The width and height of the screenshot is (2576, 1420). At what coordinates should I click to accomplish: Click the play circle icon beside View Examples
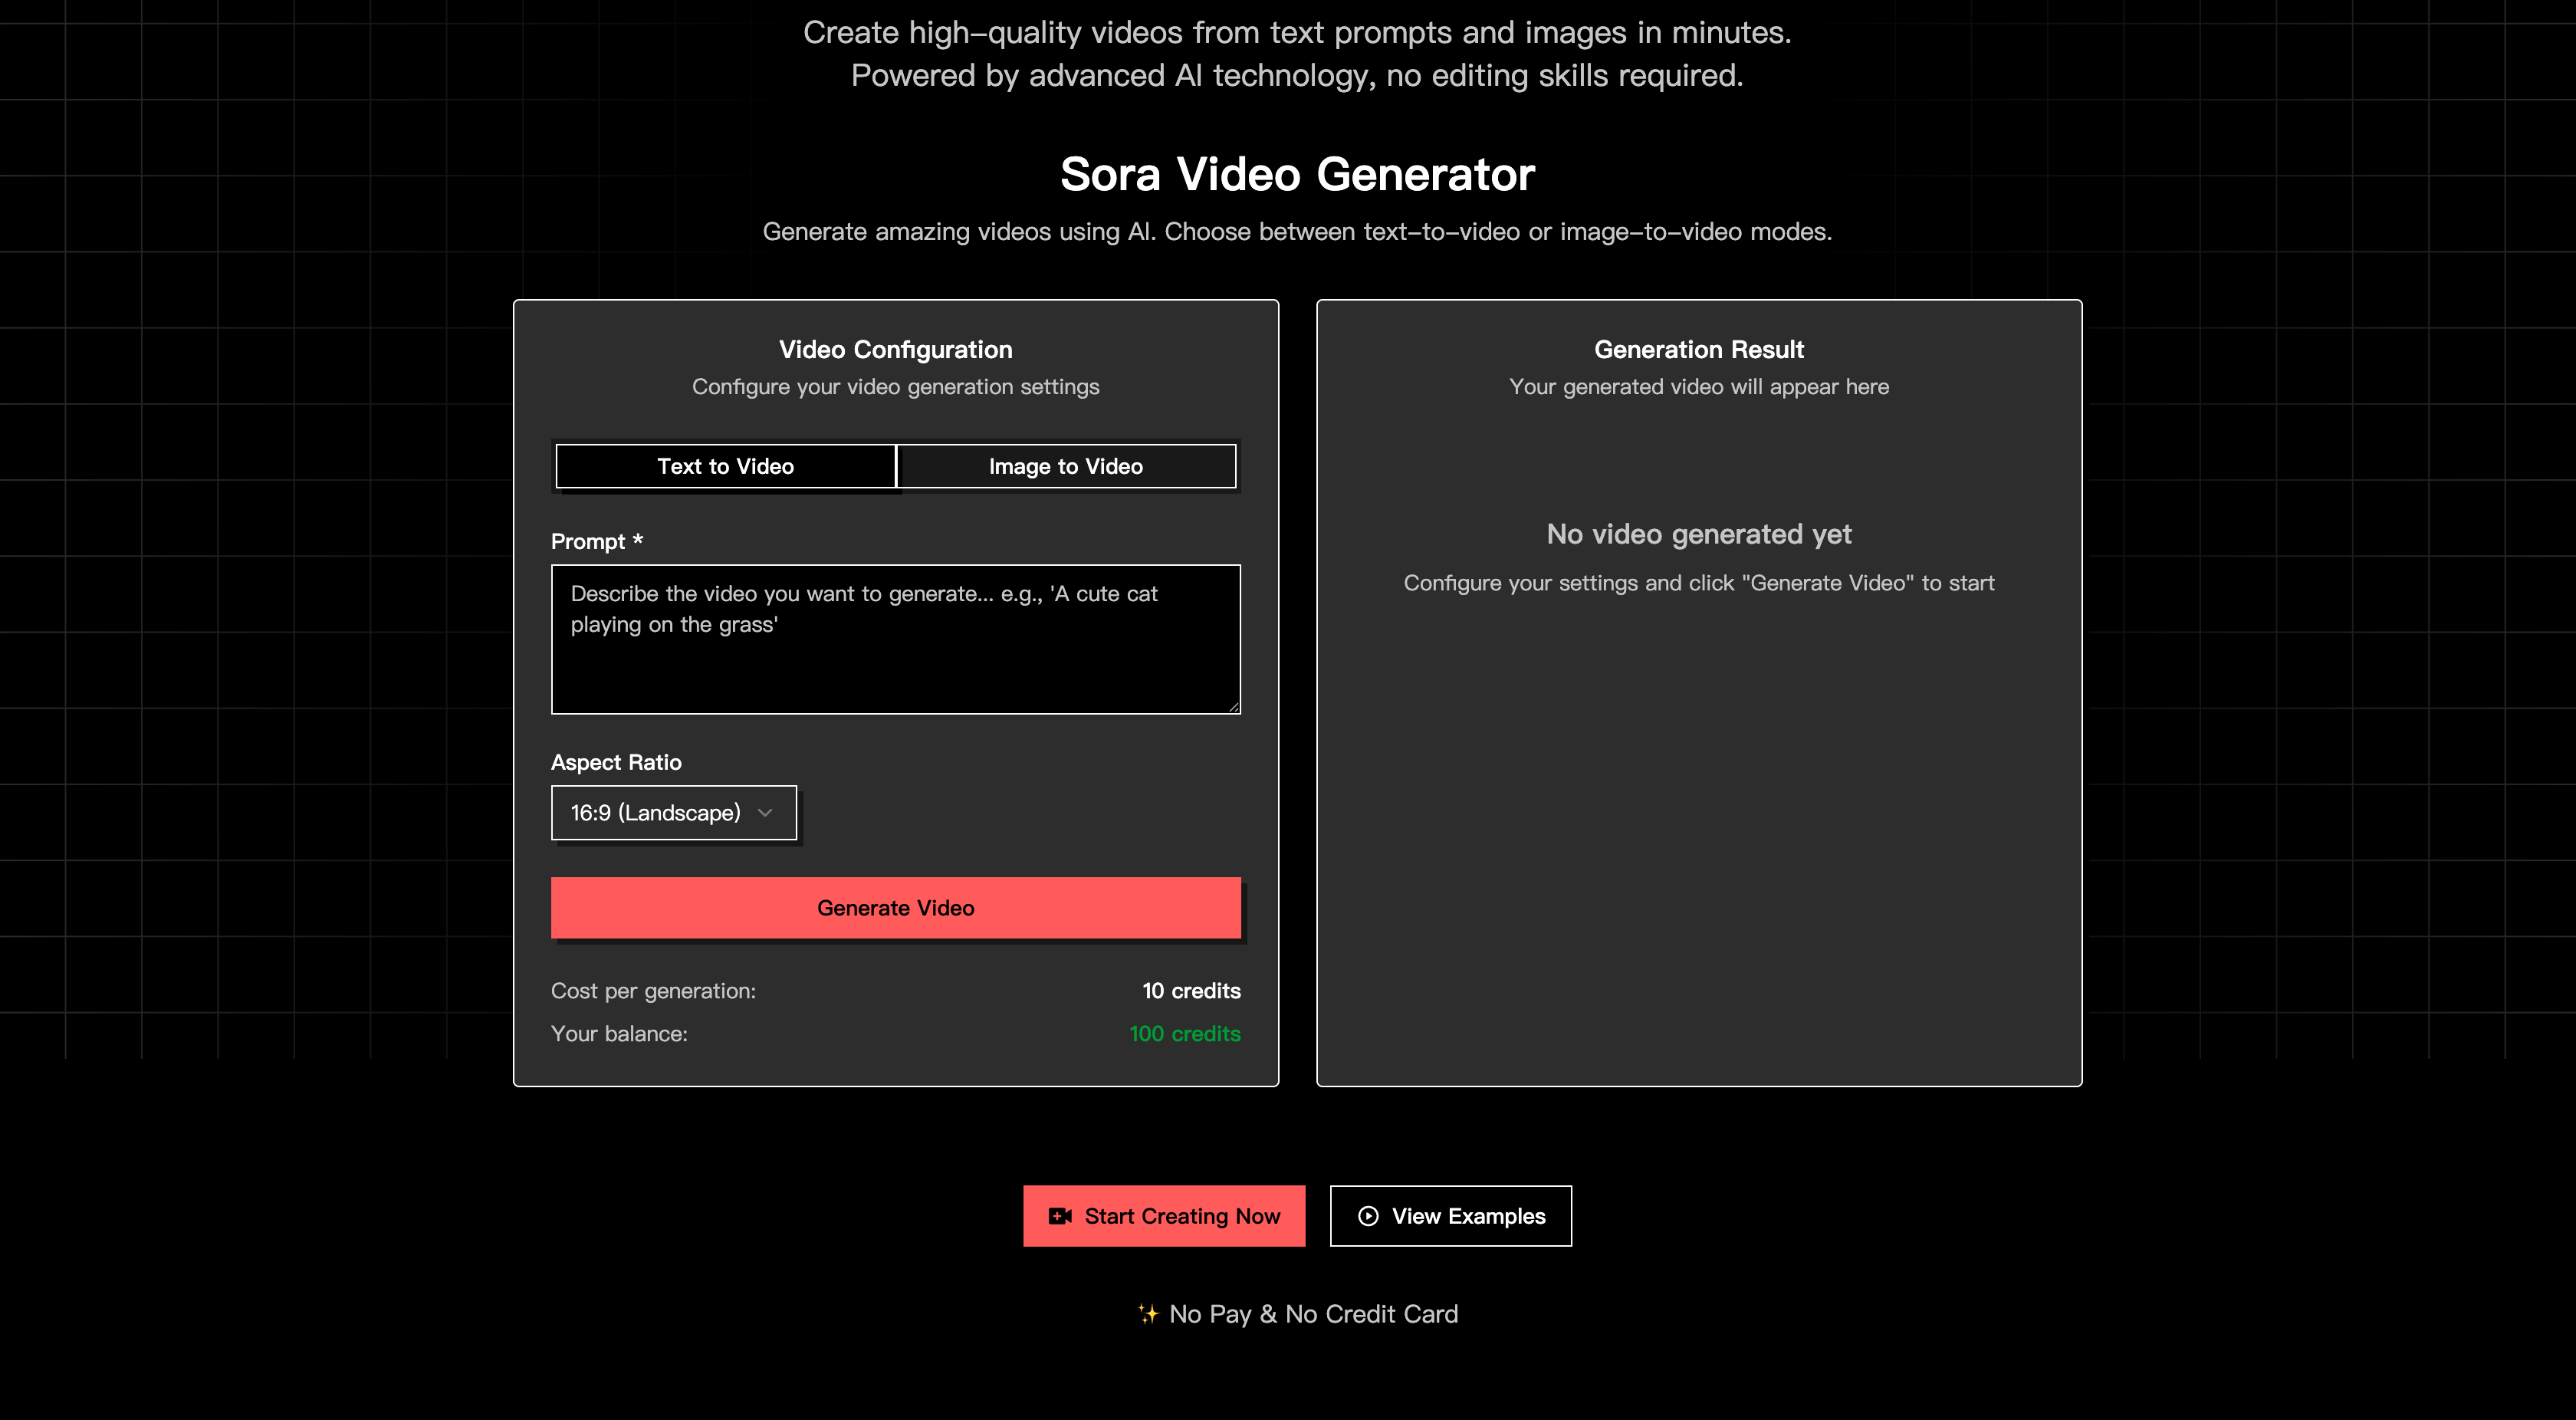coord(1368,1216)
